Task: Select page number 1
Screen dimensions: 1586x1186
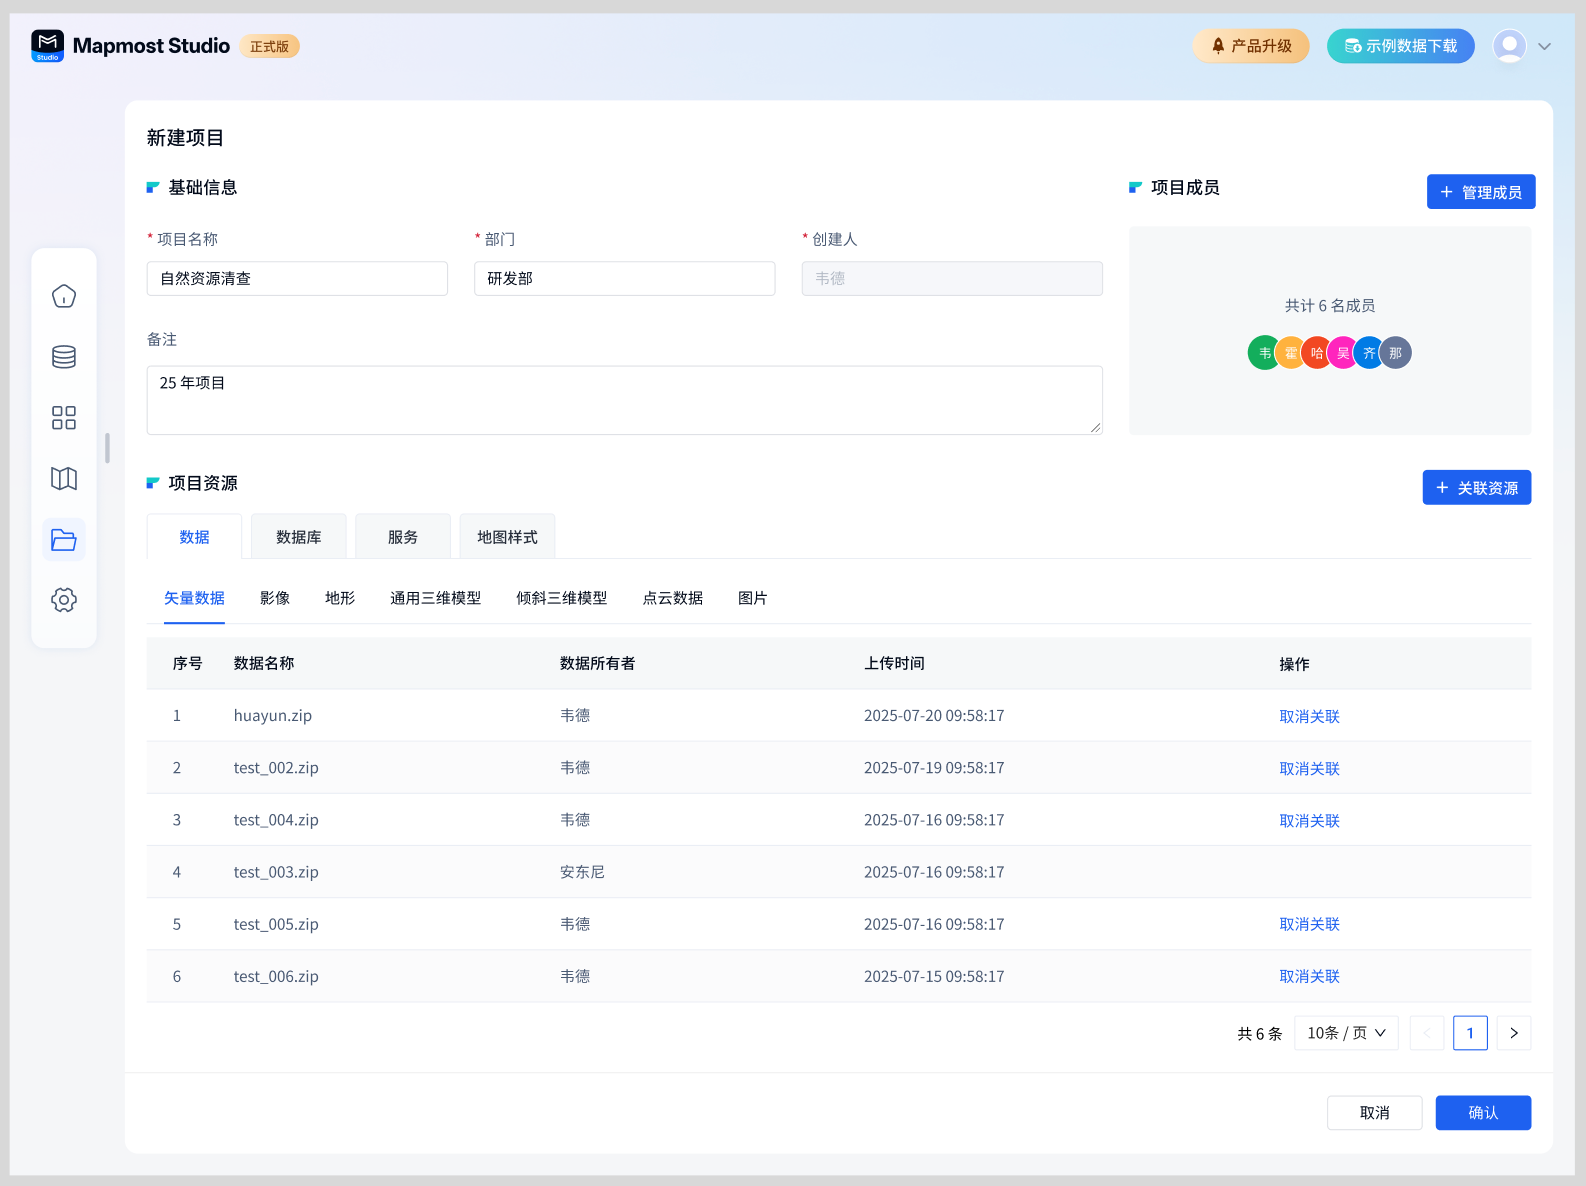Action: point(1470,1033)
